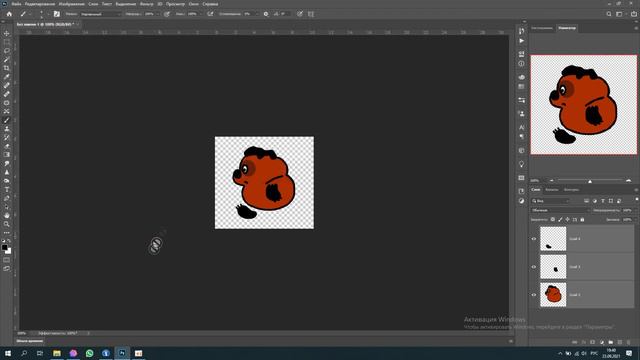
Task: Filter layers by pixel layers icon
Action: [586, 201]
